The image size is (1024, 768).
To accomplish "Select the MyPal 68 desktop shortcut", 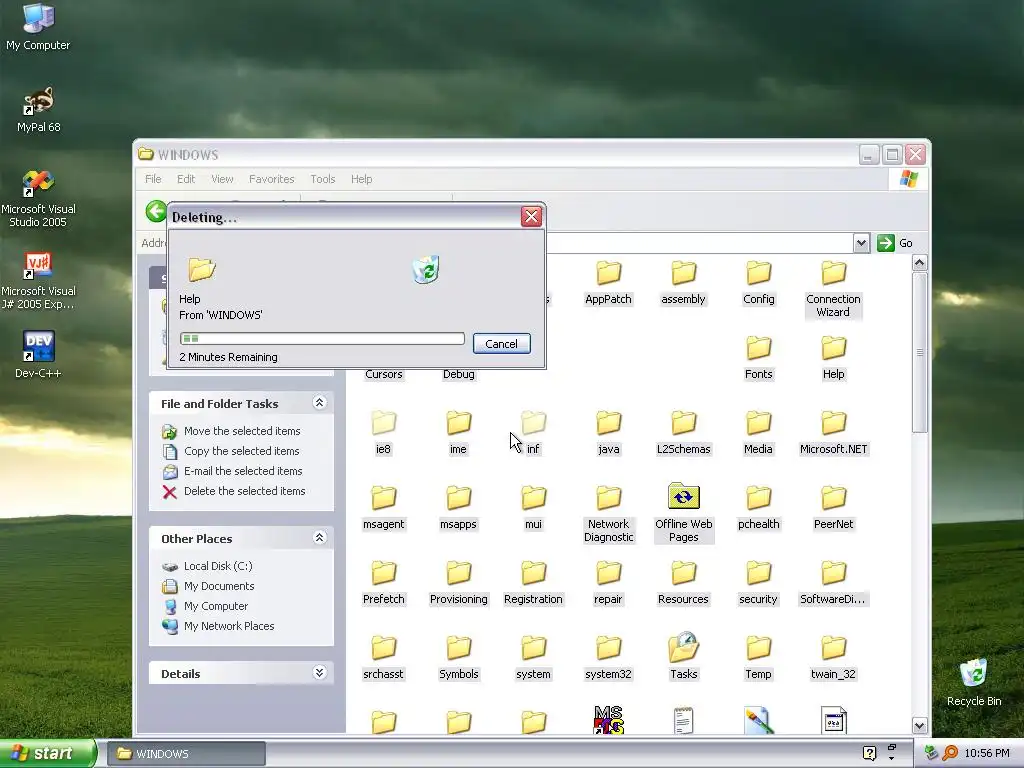I will tap(38, 110).
